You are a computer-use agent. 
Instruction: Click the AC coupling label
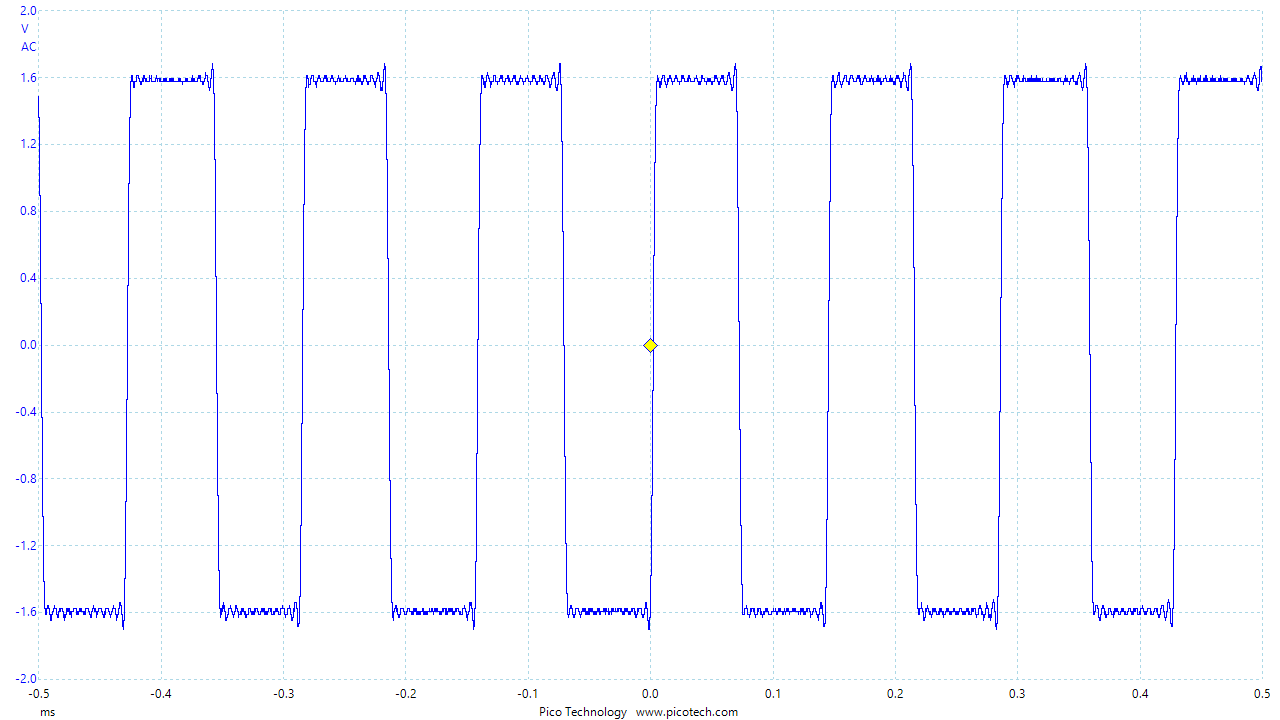click(x=29, y=46)
